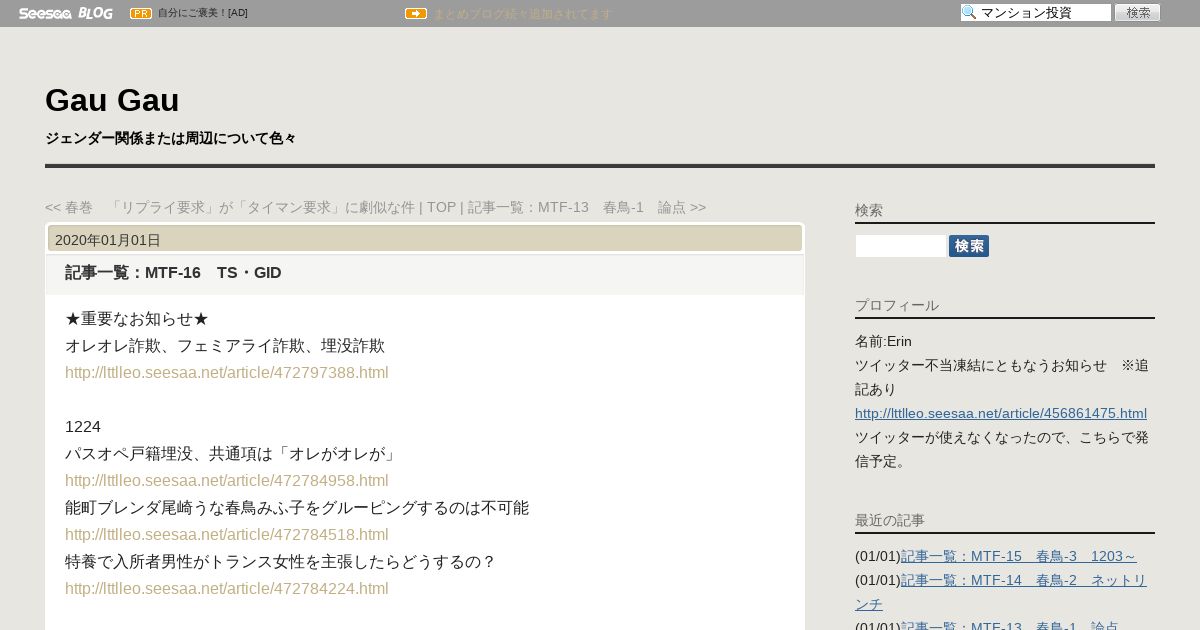The width and height of the screenshot is (1200, 630).
Task: Click the ★重要なお知らせ★ text line
Action: (x=137, y=319)
